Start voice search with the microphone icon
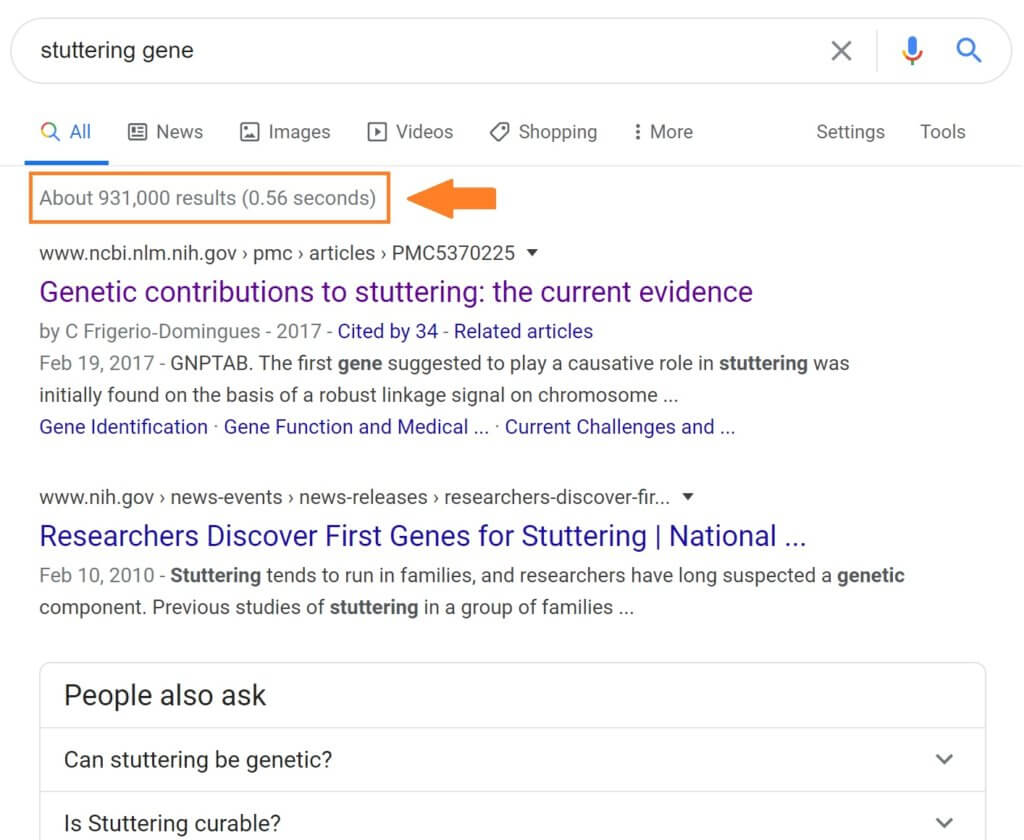Screen dimensions: 1024x840 tap(912, 50)
